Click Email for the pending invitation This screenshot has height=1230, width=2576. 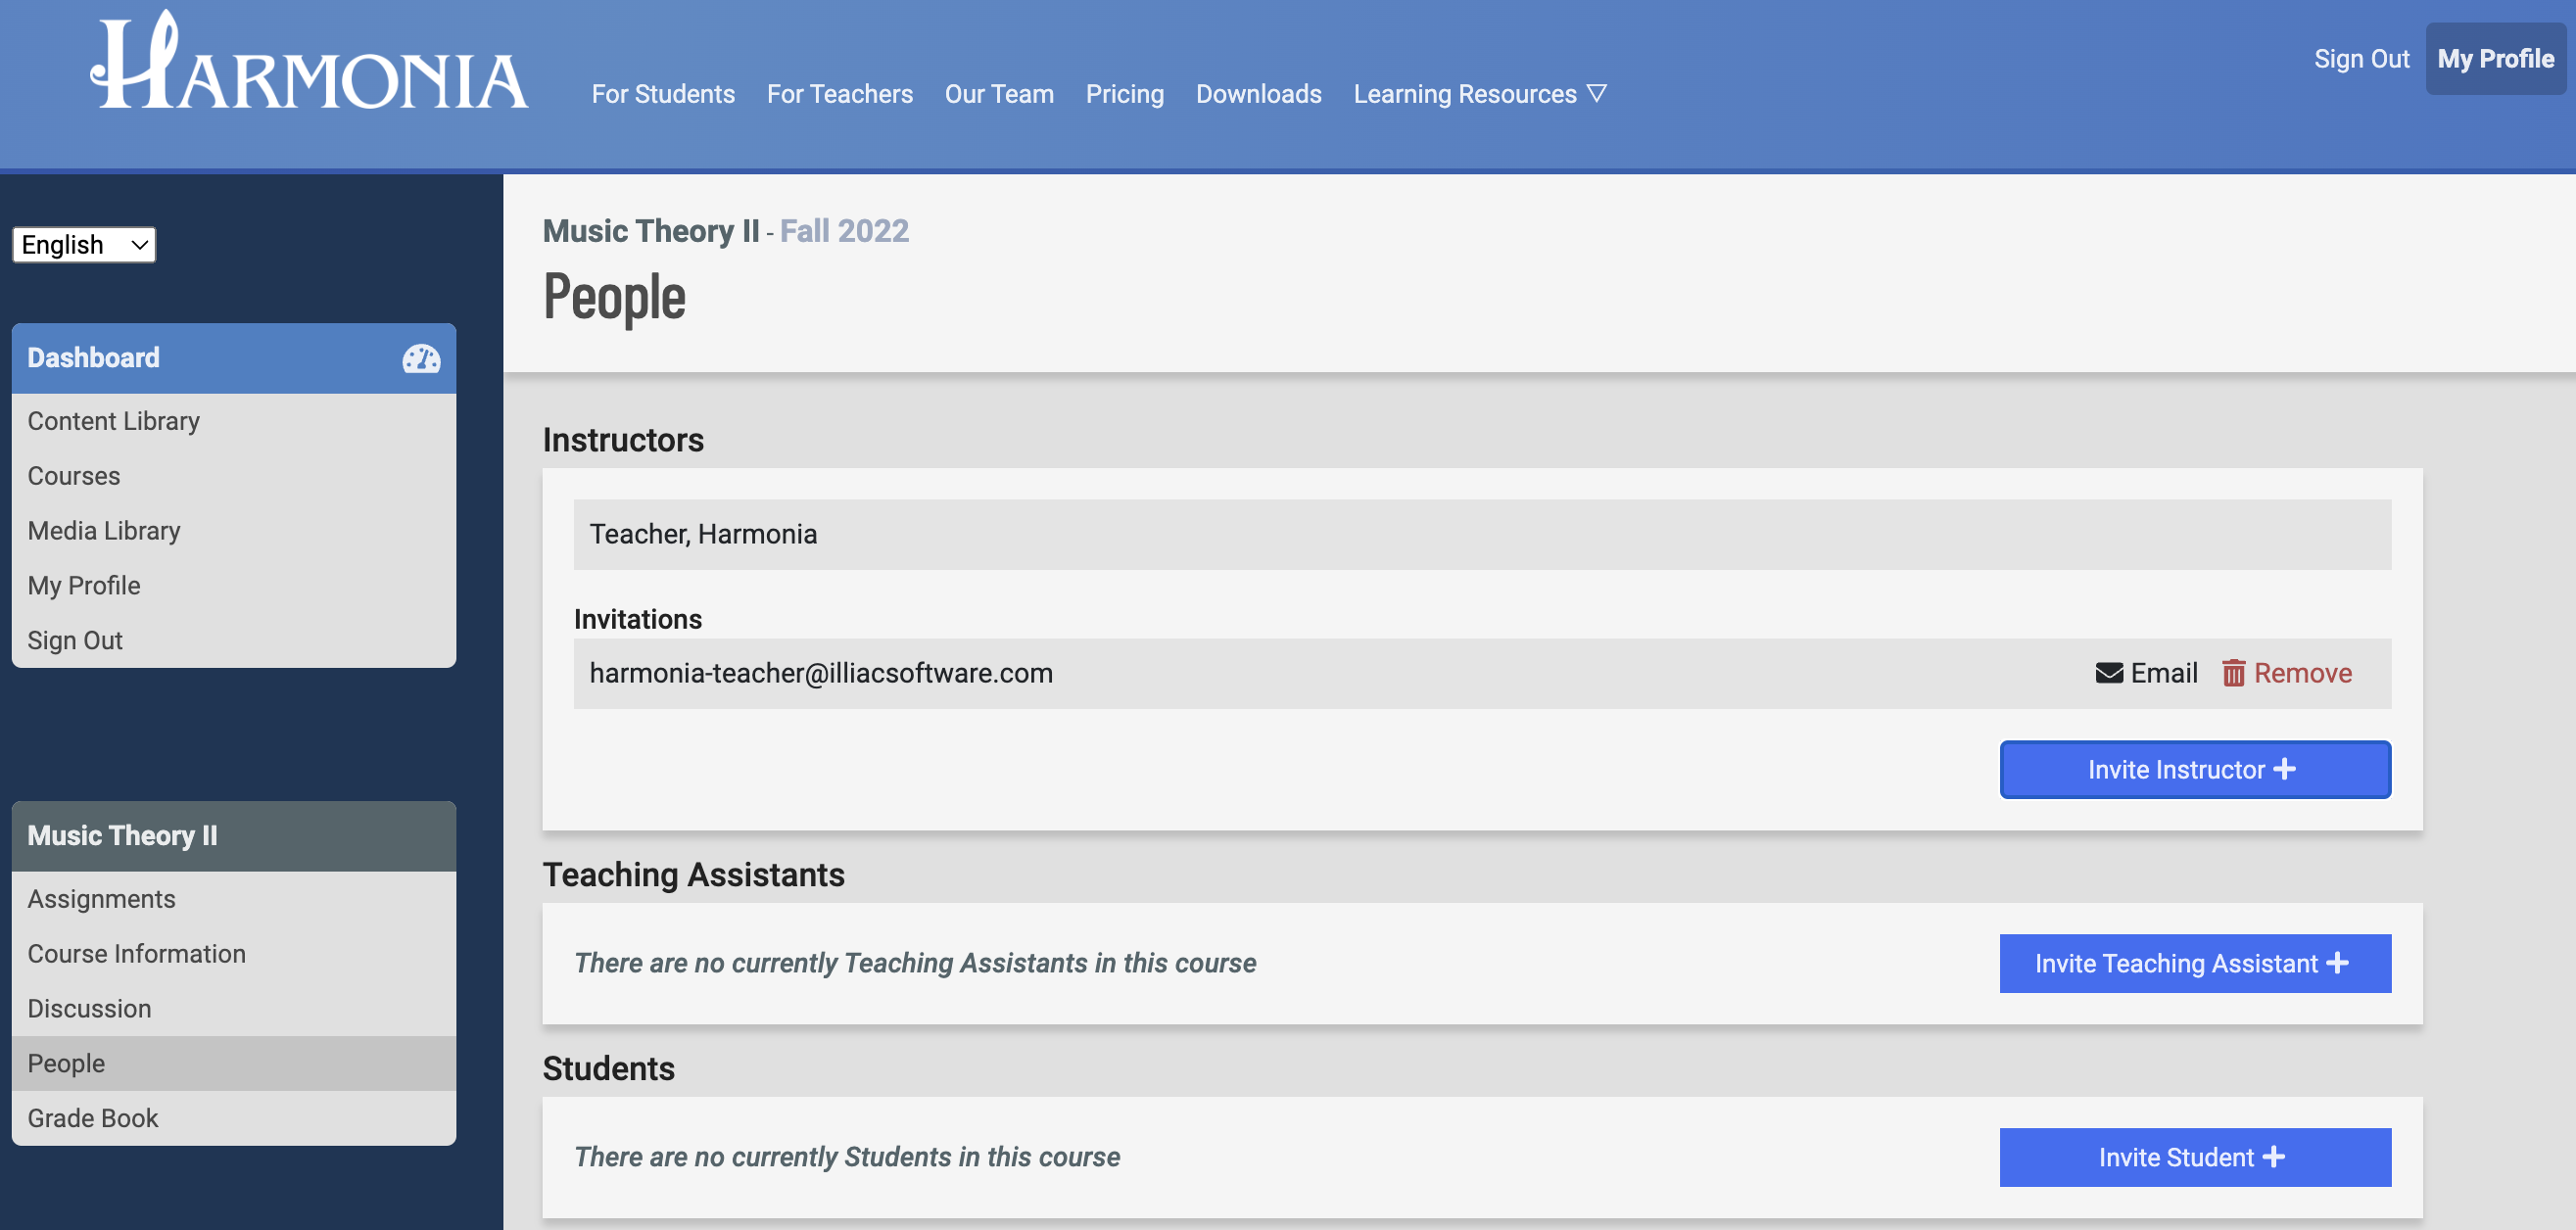tap(2146, 673)
